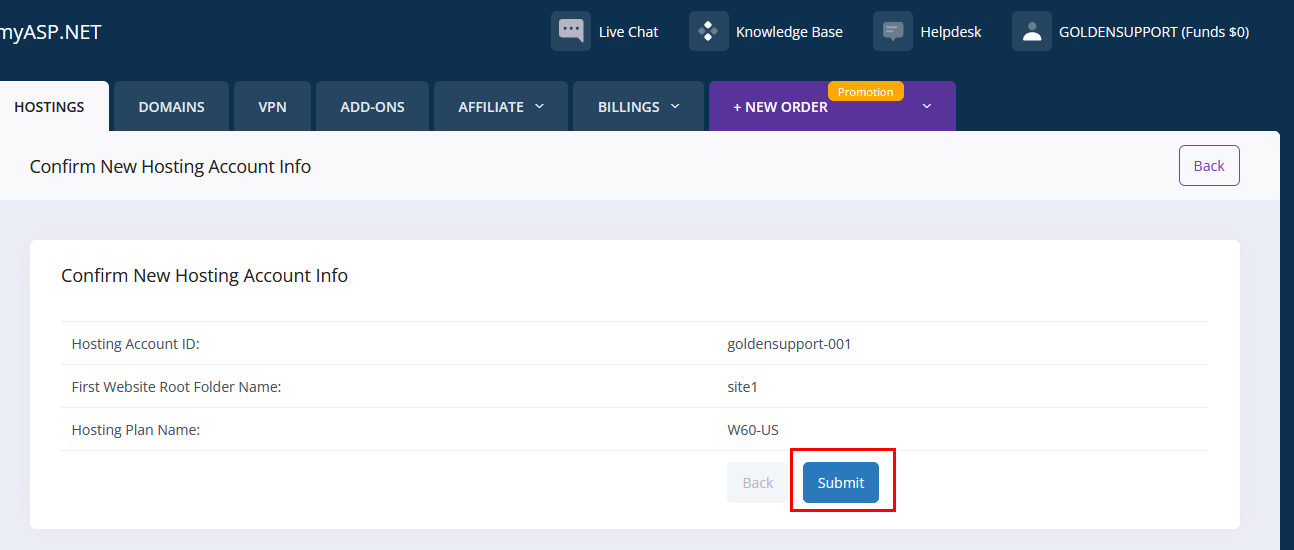The width and height of the screenshot is (1294, 550).
Task: Switch to the HOSTINGS tab
Action: click(x=49, y=107)
